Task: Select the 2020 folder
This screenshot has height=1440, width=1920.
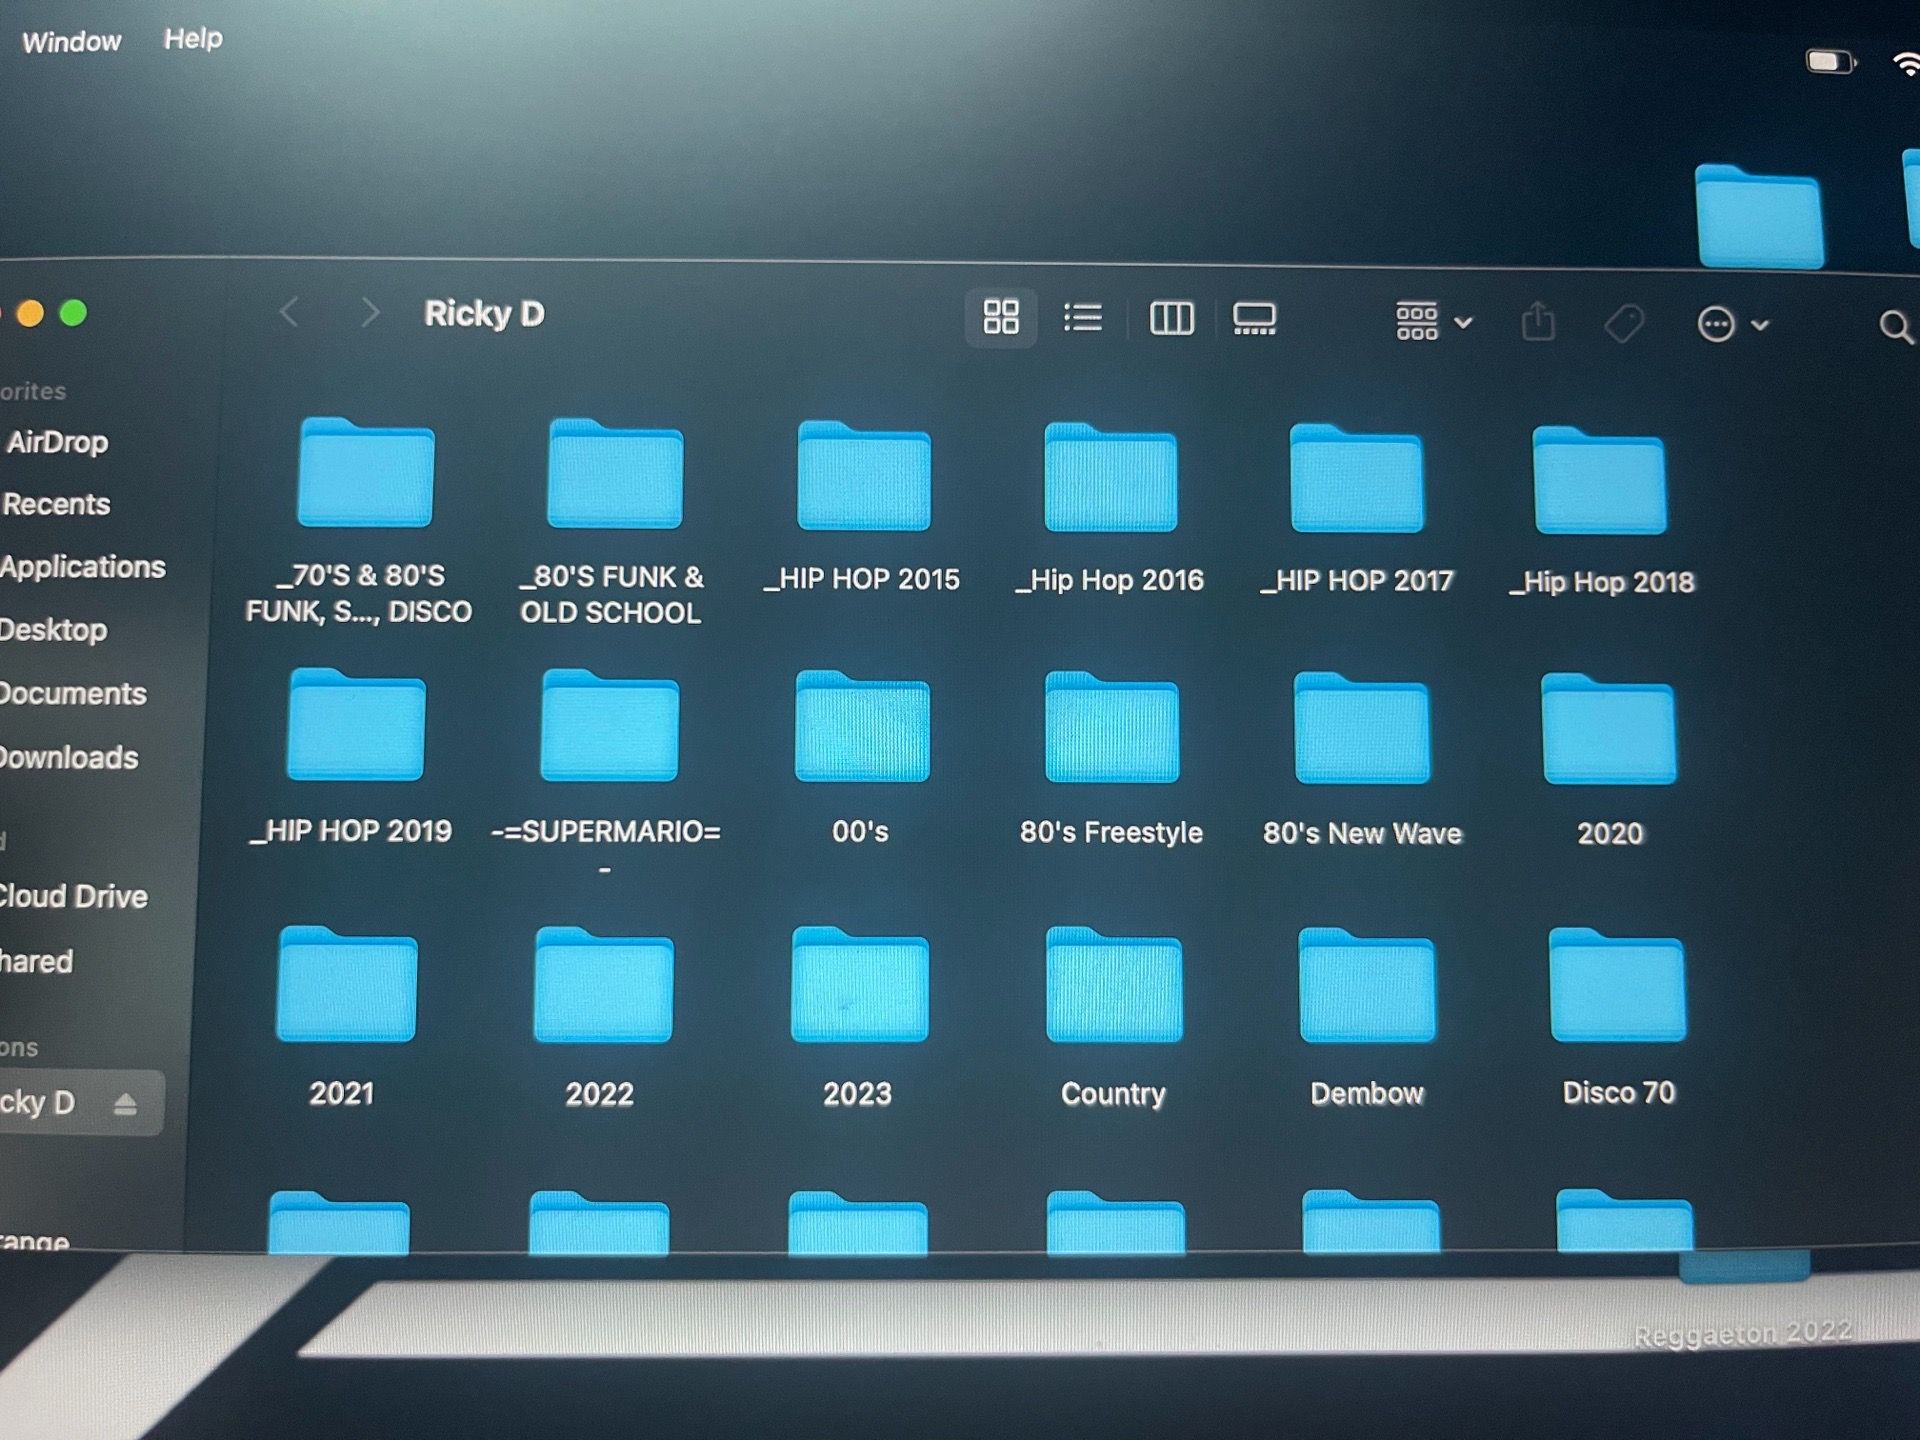Action: 1608,730
